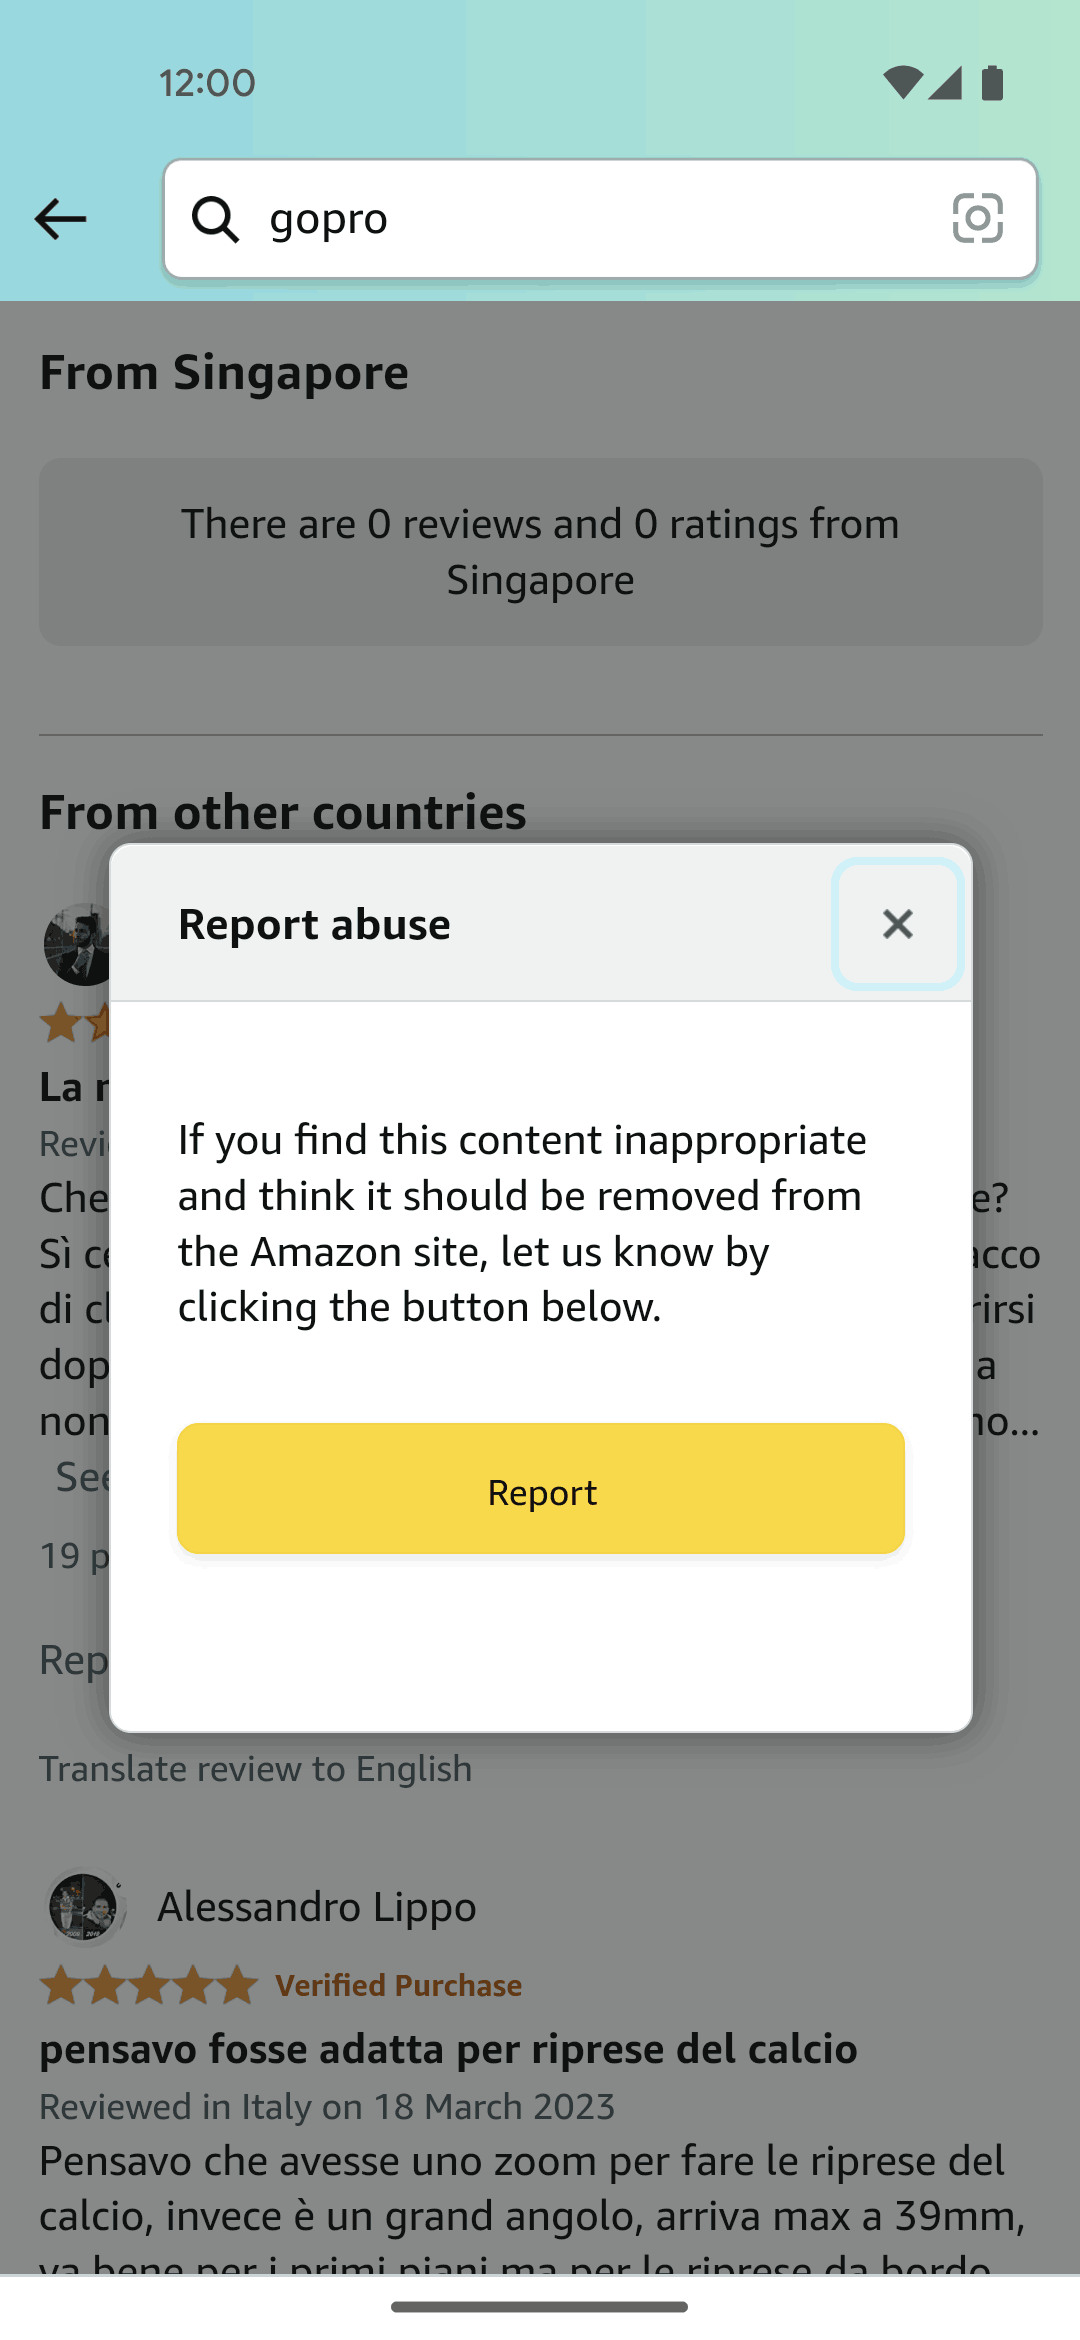Tap Alessandro Lippo's profile picture
This screenshot has height=2340, width=1080.
[x=85, y=1907]
